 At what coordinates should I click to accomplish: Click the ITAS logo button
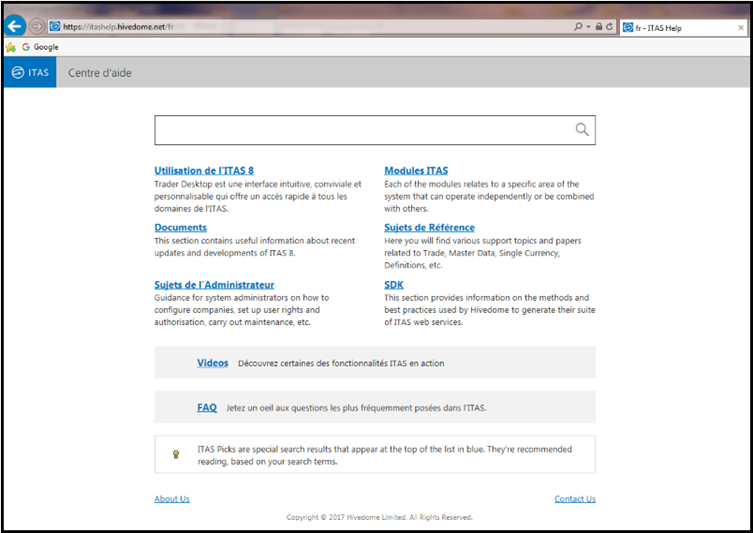[30, 73]
